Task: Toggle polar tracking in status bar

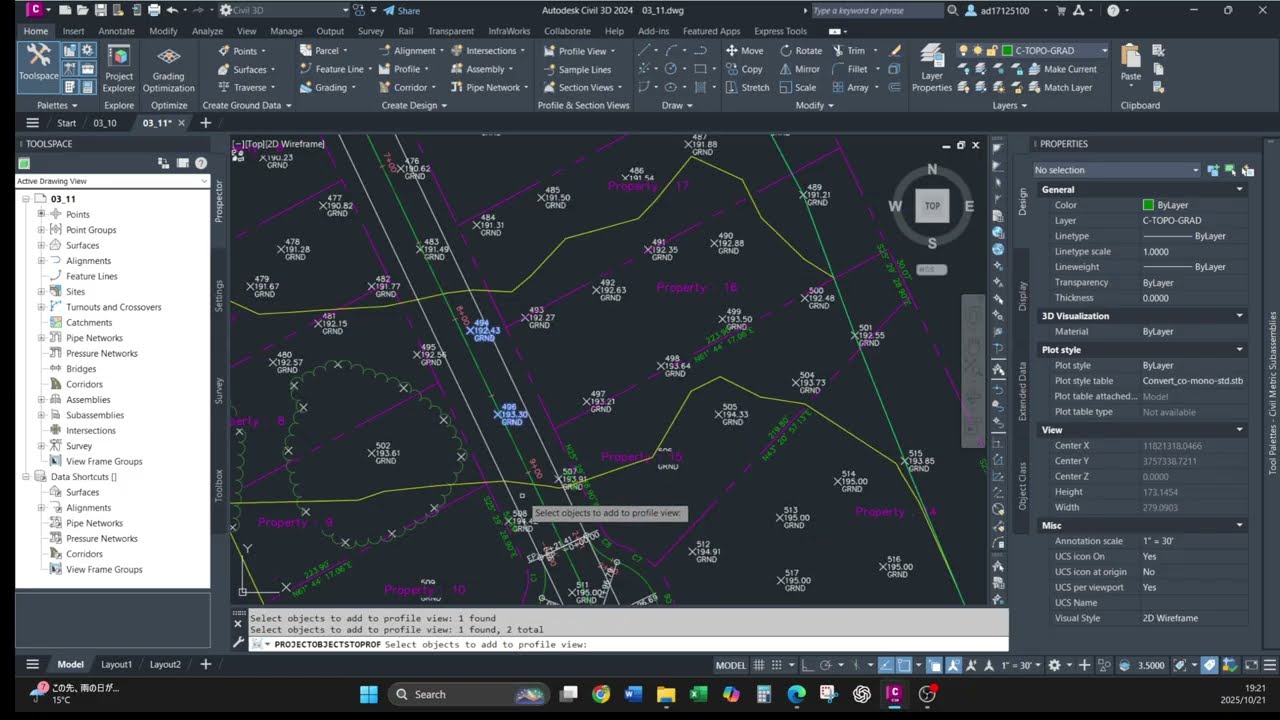Action: click(826, 665)
